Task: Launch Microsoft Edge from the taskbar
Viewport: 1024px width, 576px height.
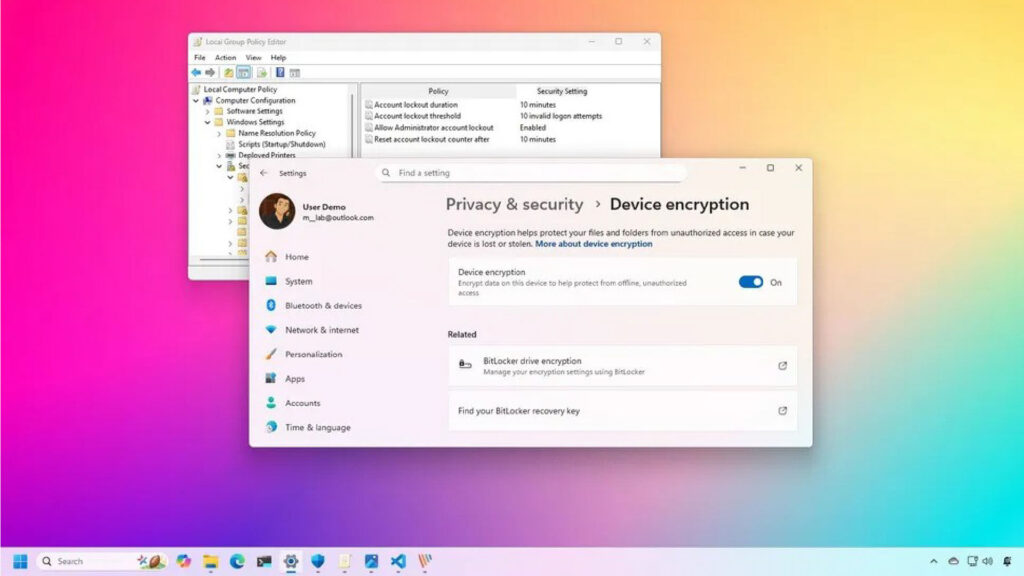Action: [x=237, y=561]
